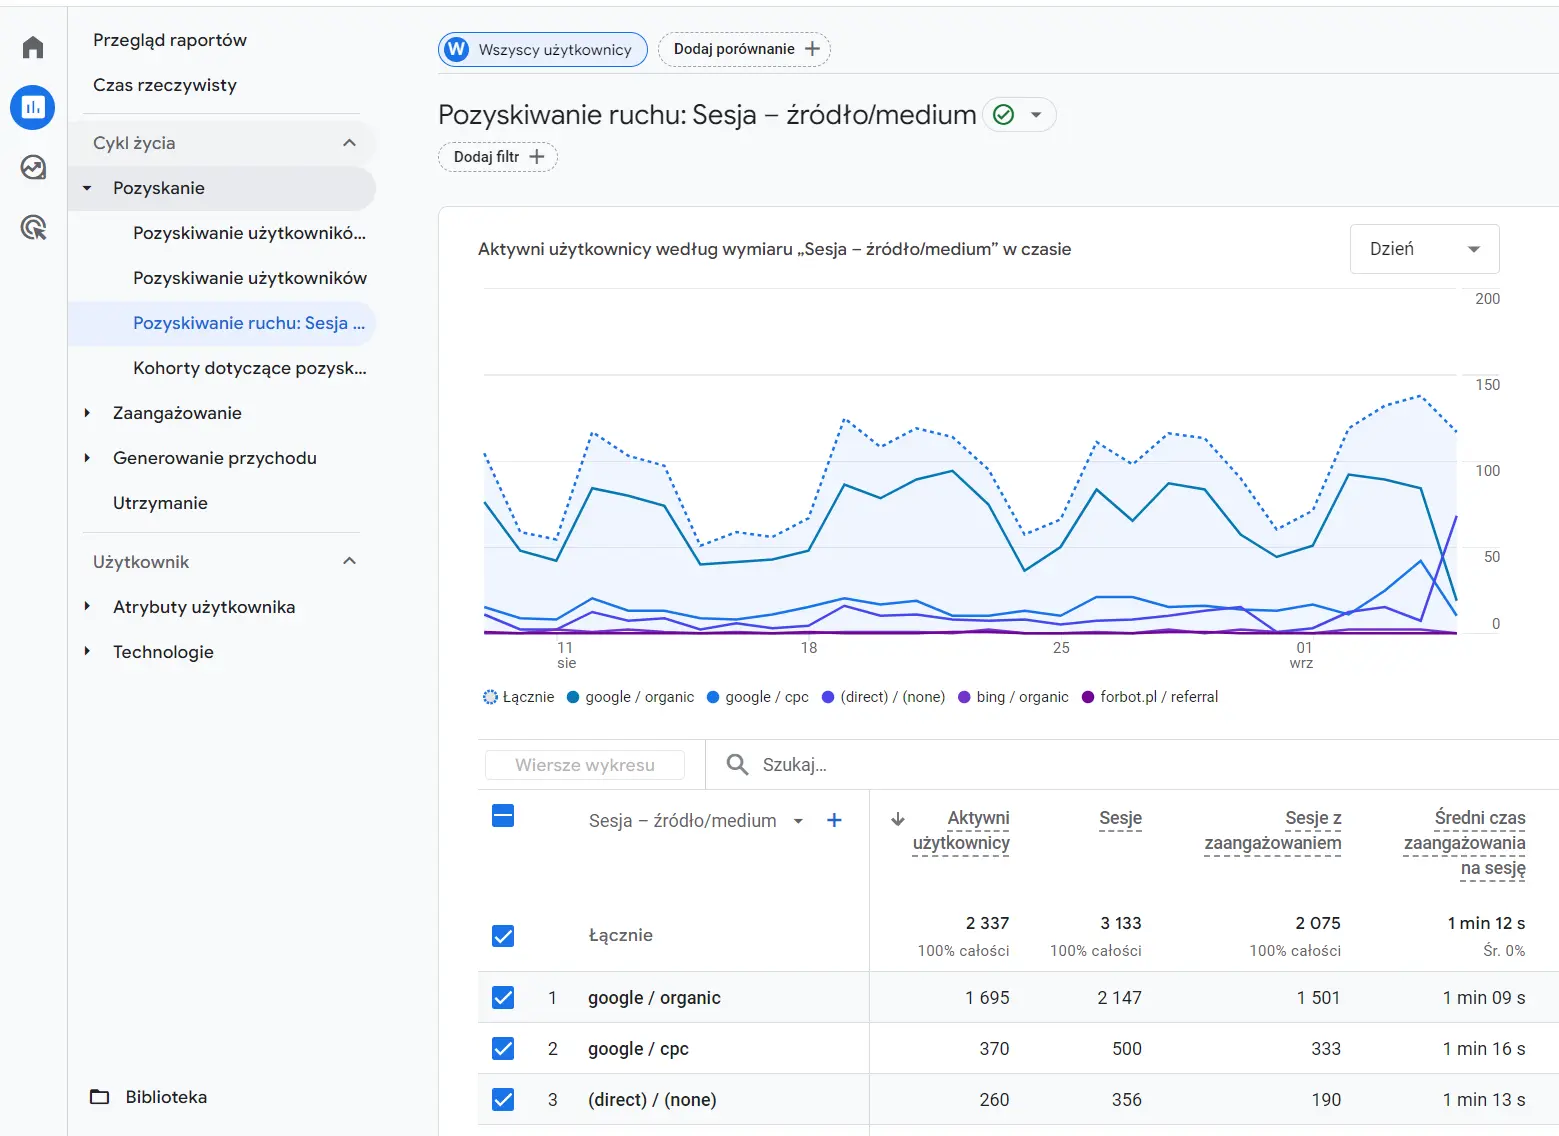Click the Dodaj porównanie button
Screen dimensions: 1559x1136
point(744,49)
